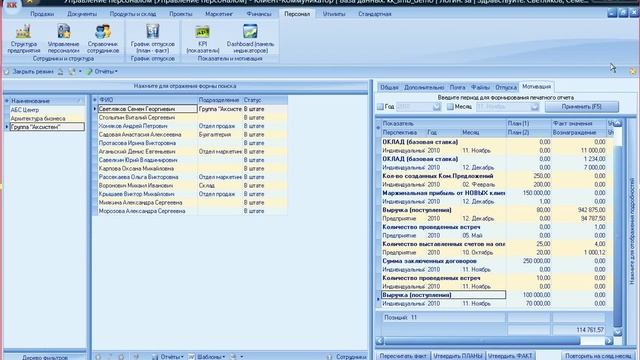640x360 pixels.
Task: Open the year combo box dropdown
Action: 436,107
